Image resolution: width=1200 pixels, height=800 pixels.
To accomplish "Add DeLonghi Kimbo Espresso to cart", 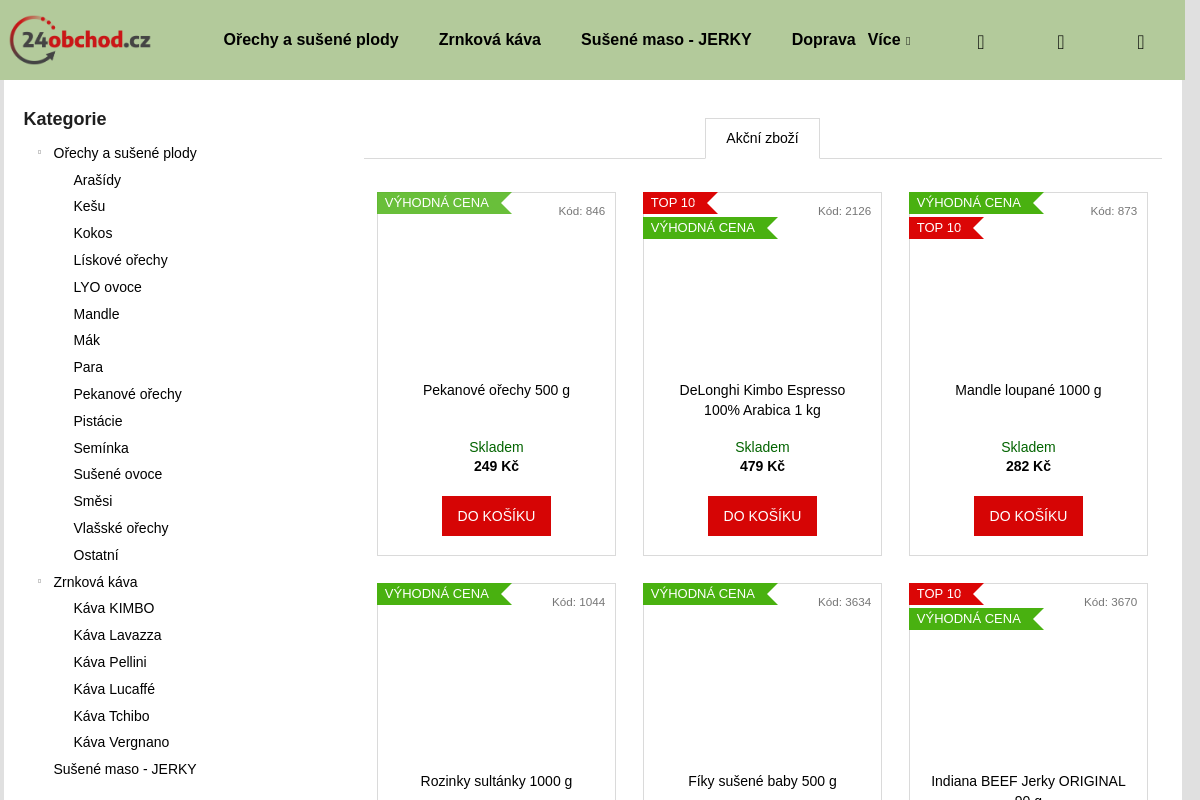I will (x=762, y=516).
